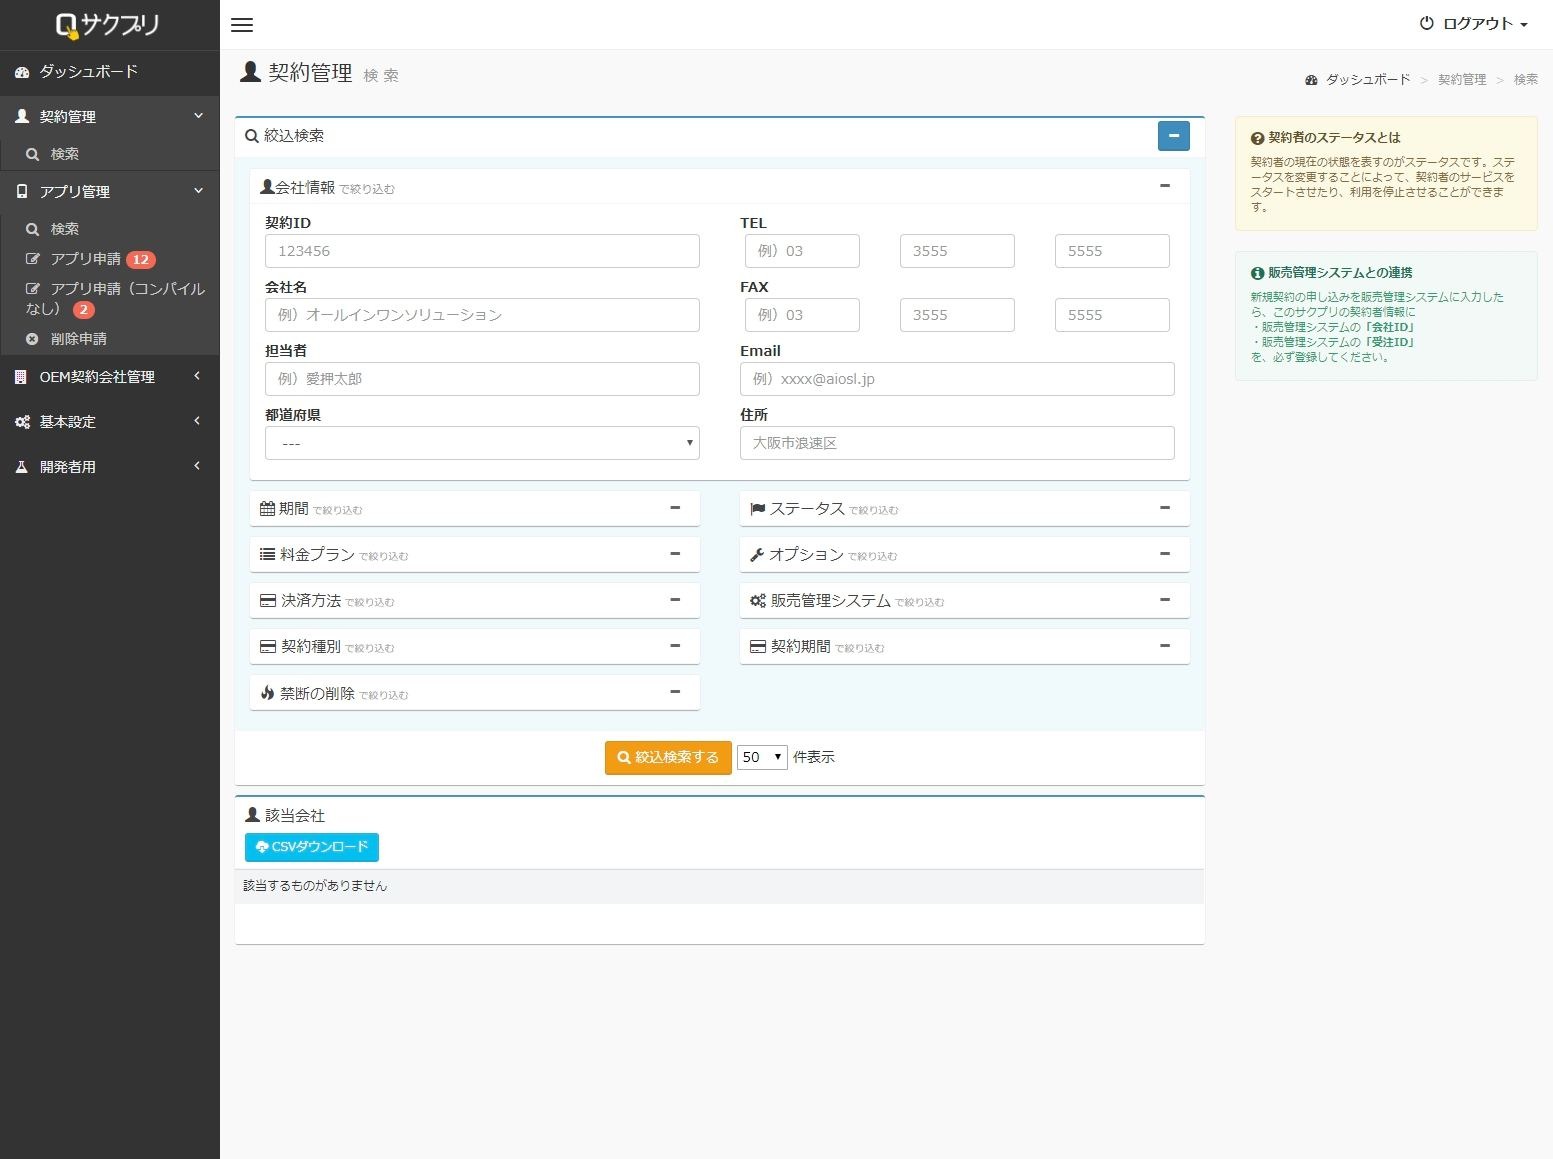Open the 都道府県 dropdown

(482, 443)
